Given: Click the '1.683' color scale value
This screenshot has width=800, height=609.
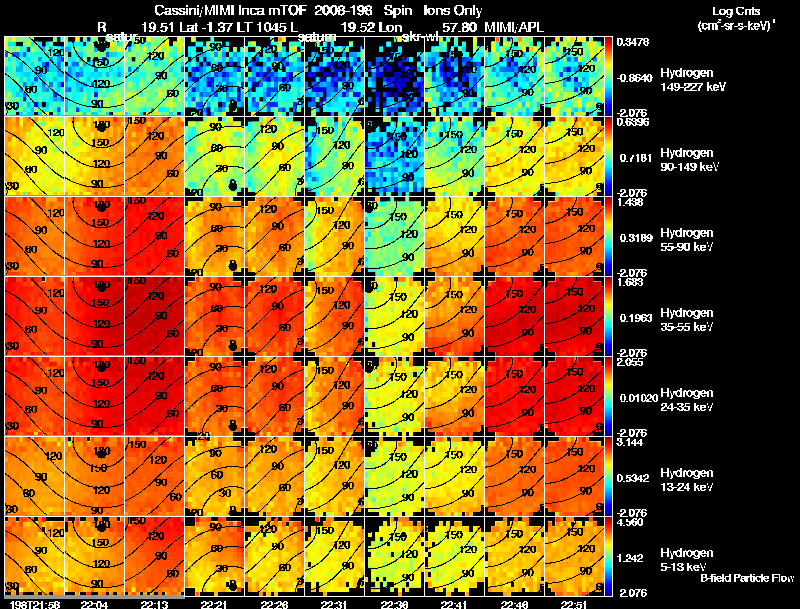Looking at the screenshot, I should [630, 282].
